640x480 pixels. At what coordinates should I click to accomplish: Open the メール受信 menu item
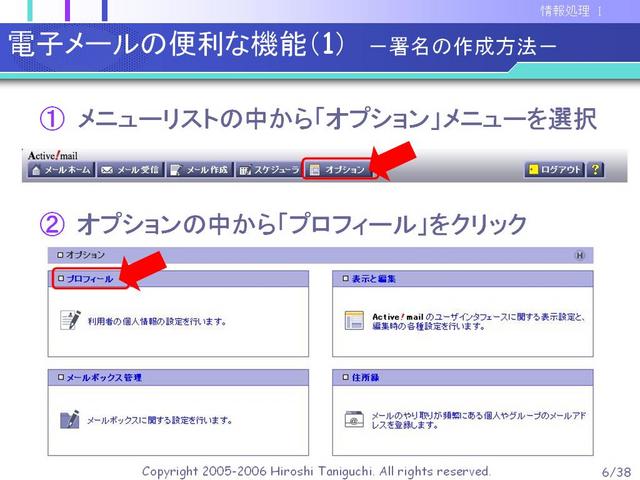coord(130,169)
